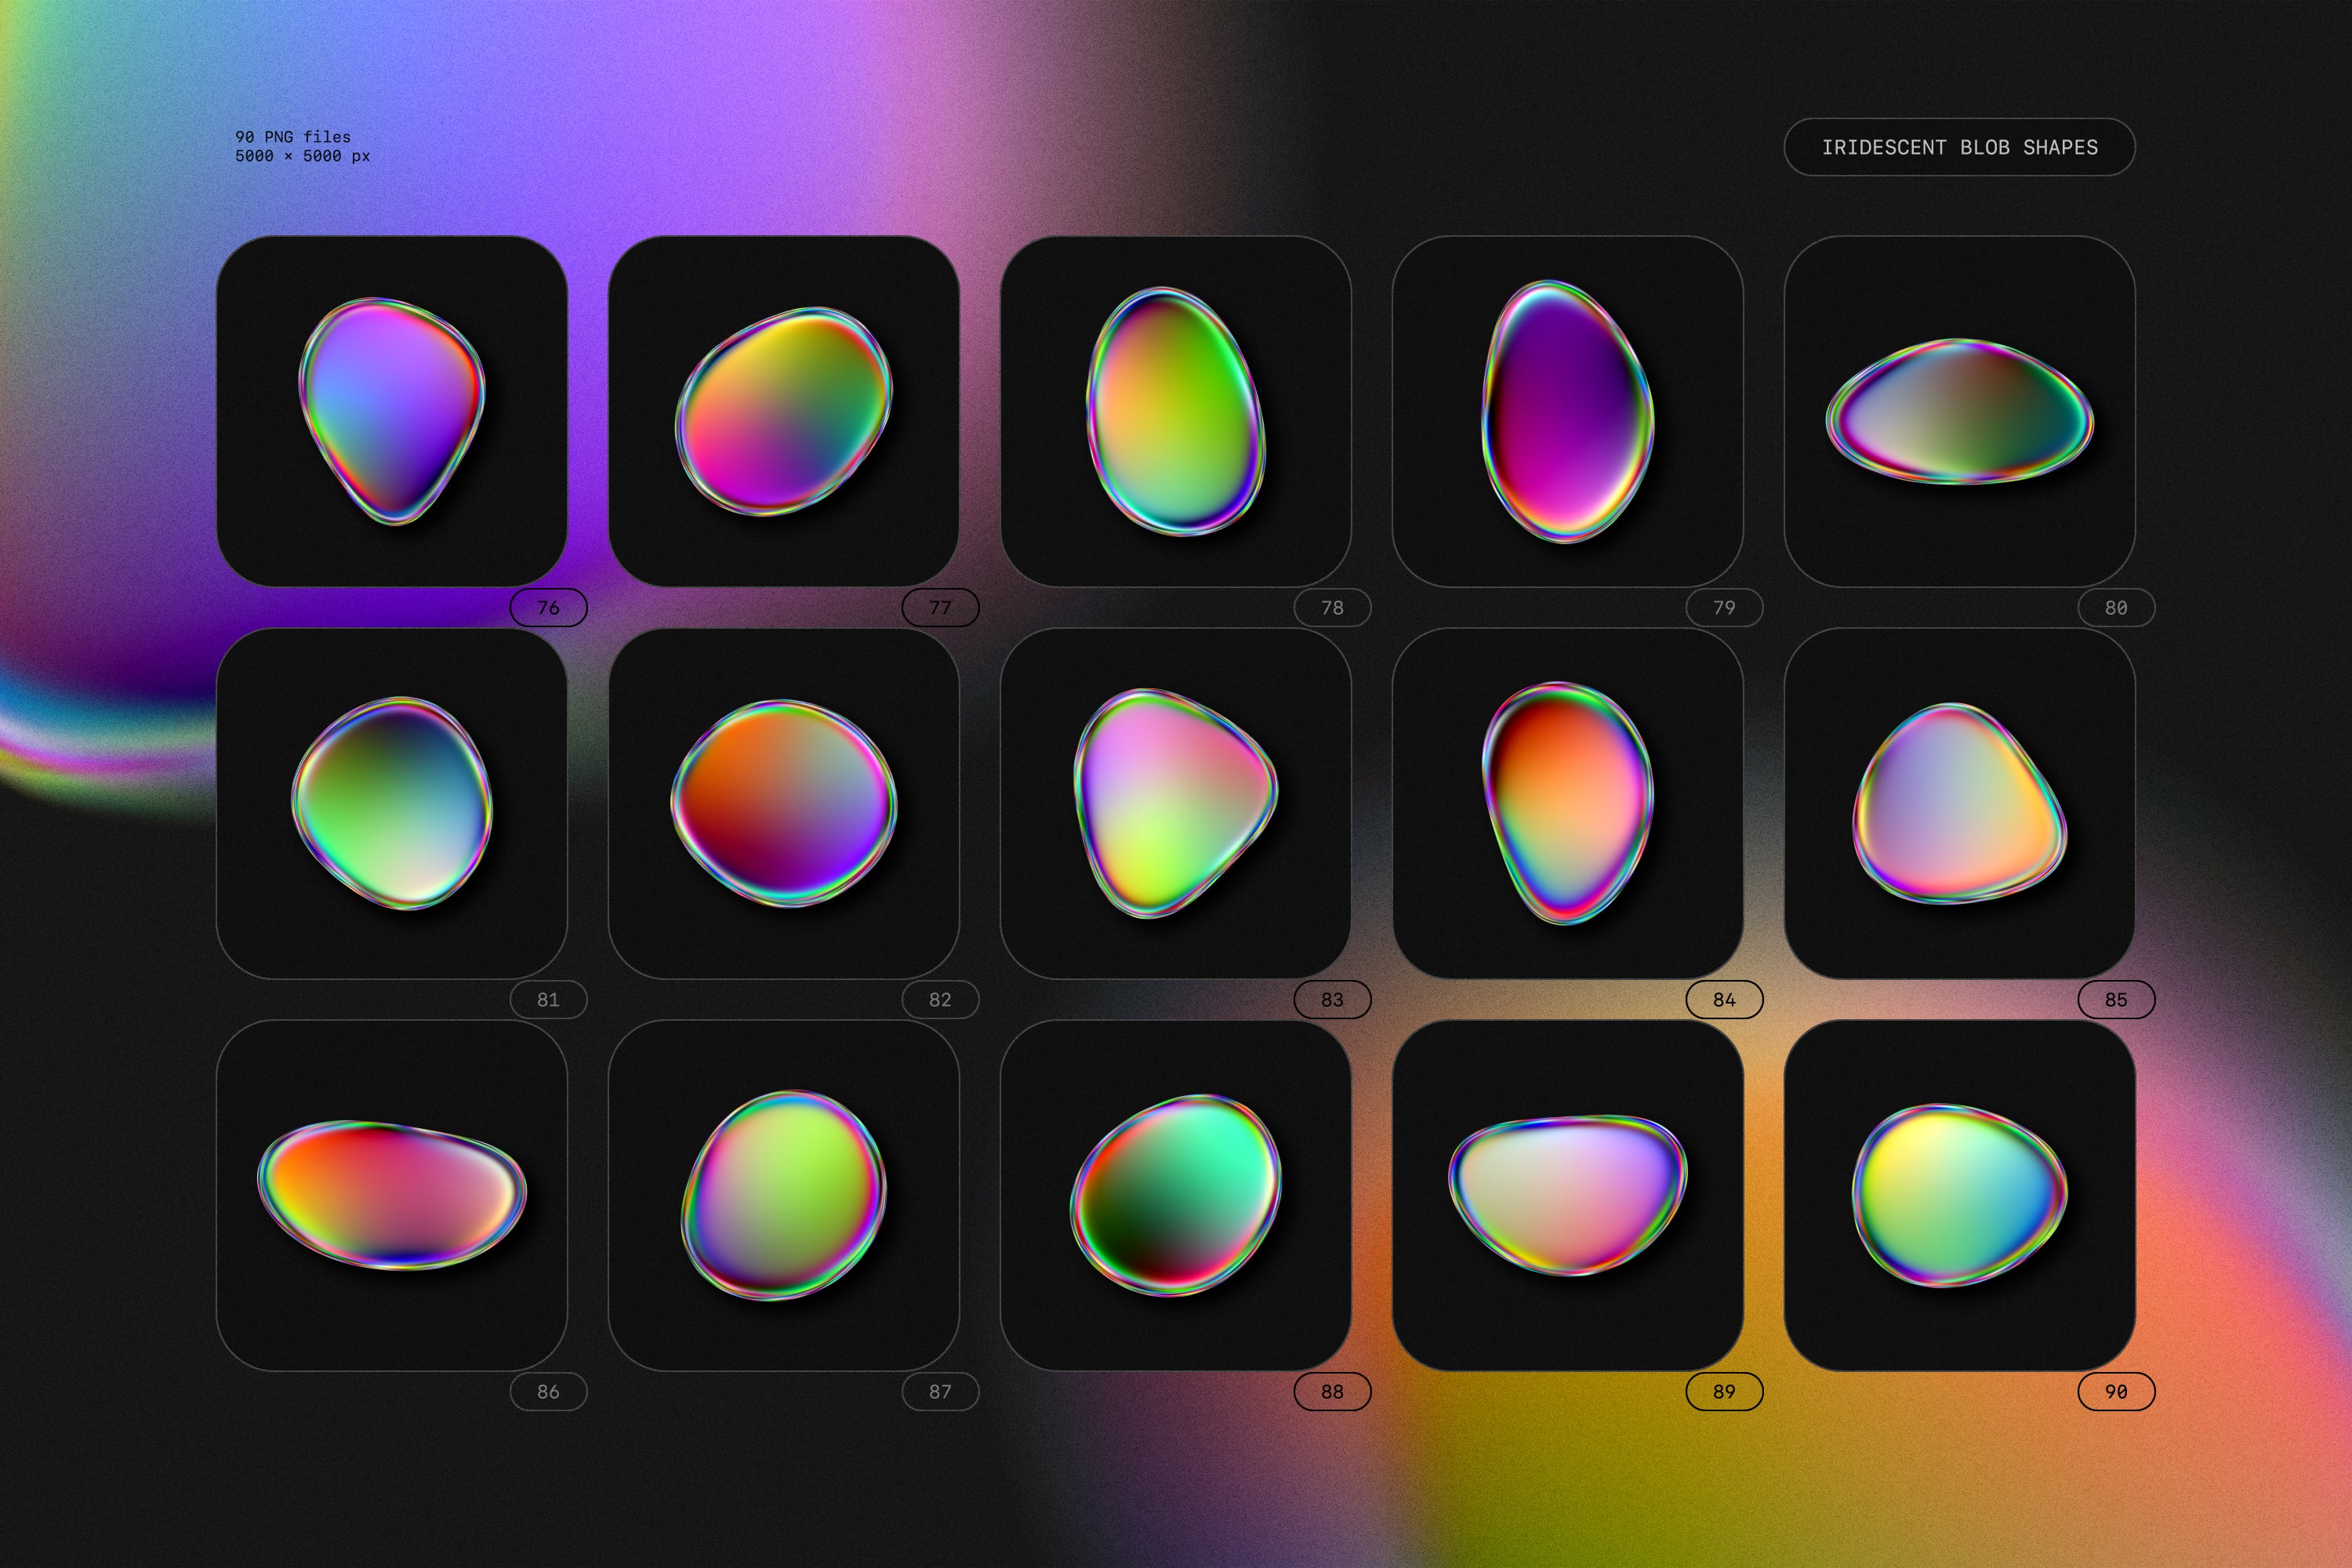Click the number badge labeled 90
The image size is (2352, 1568).
(2116, 1391)
